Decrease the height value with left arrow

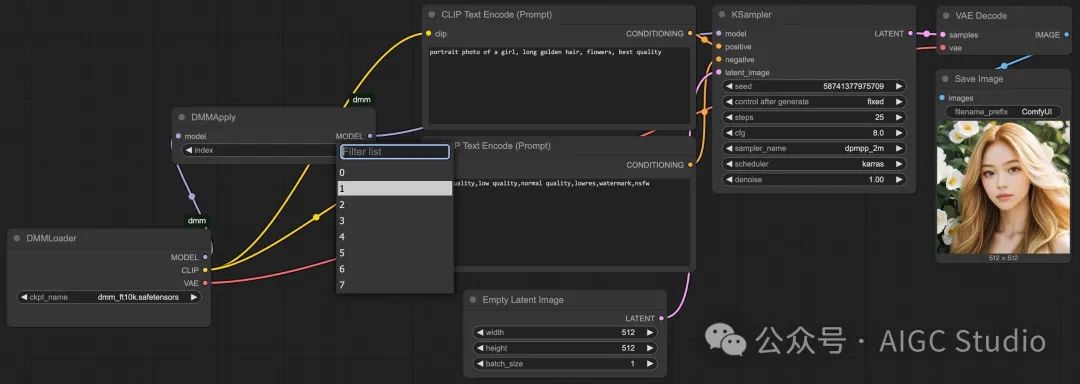[480, 348]
